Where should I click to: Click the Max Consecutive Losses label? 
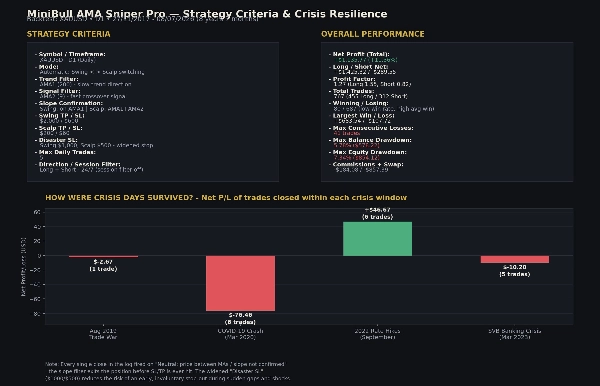pyautogui.click(x=373, y=128)
